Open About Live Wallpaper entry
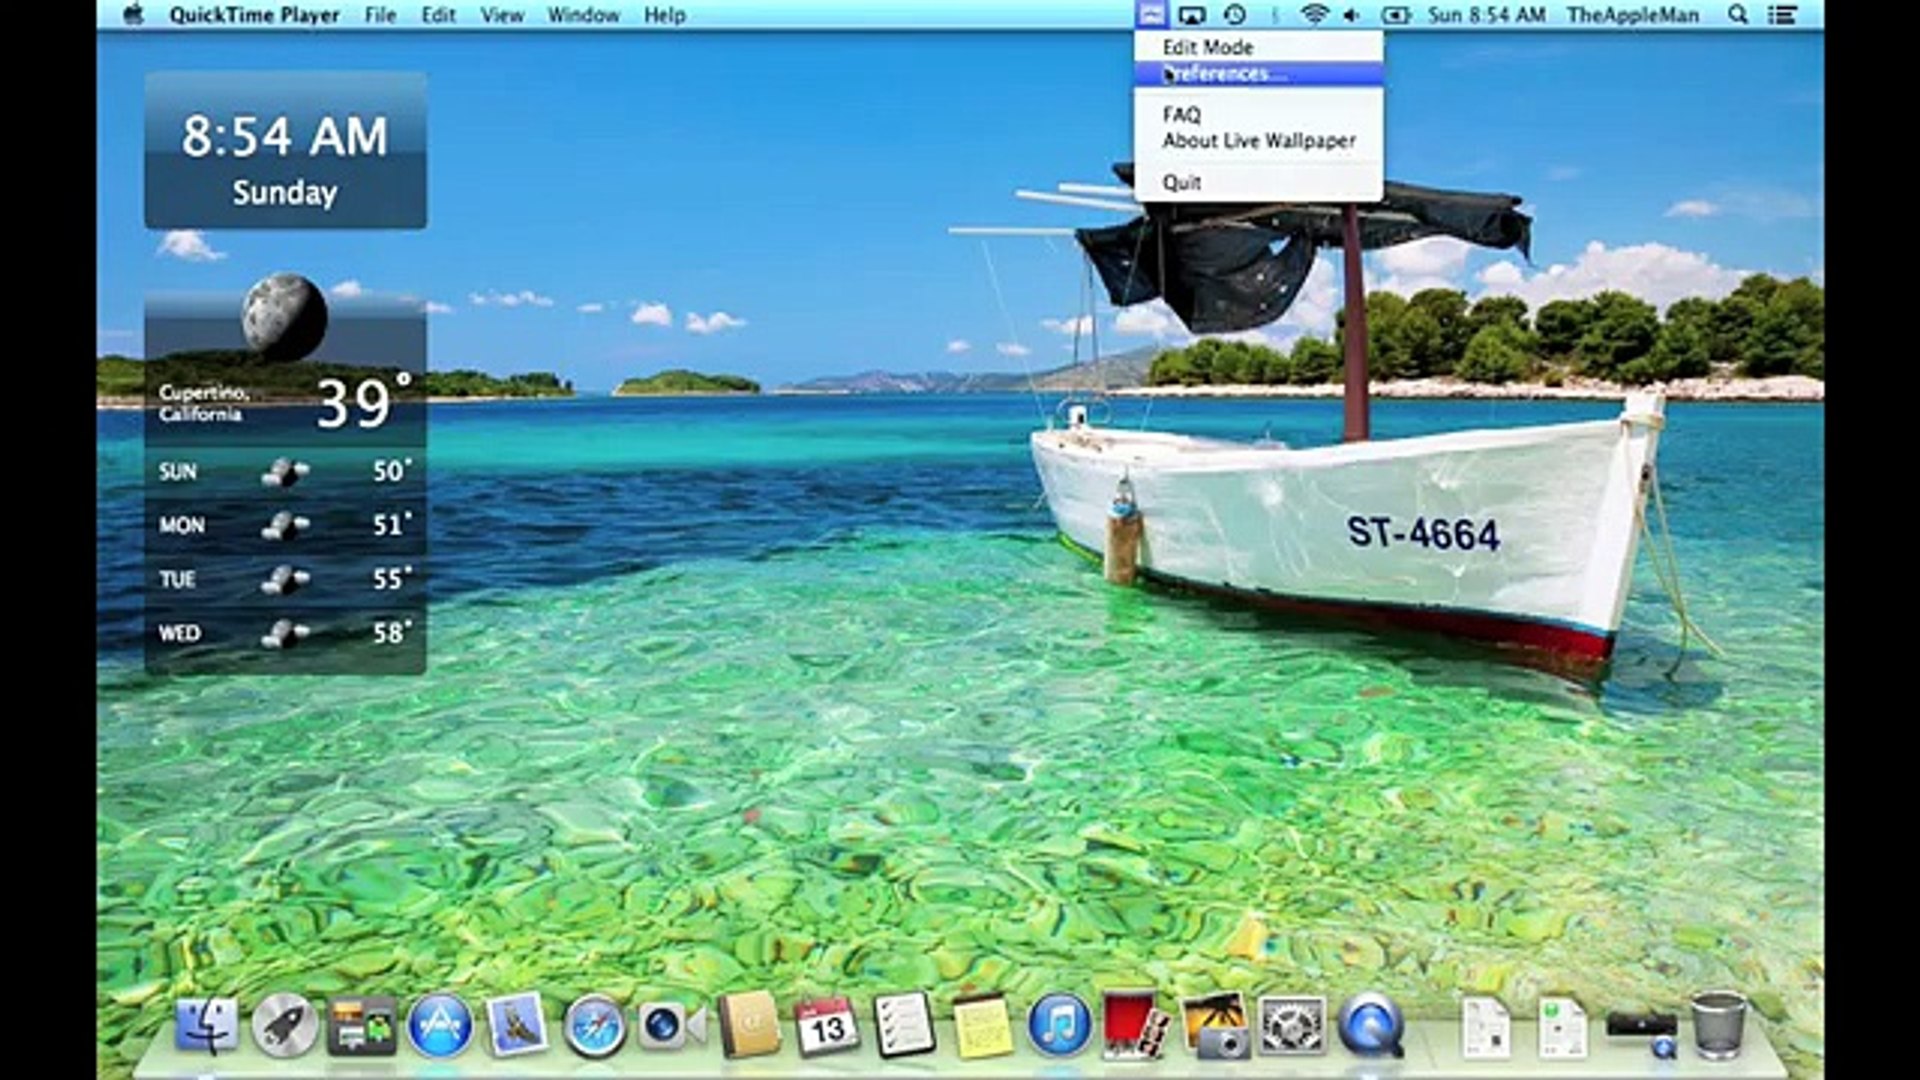The height and width of the screenshot is (1080, 1920). point(1258,141)
